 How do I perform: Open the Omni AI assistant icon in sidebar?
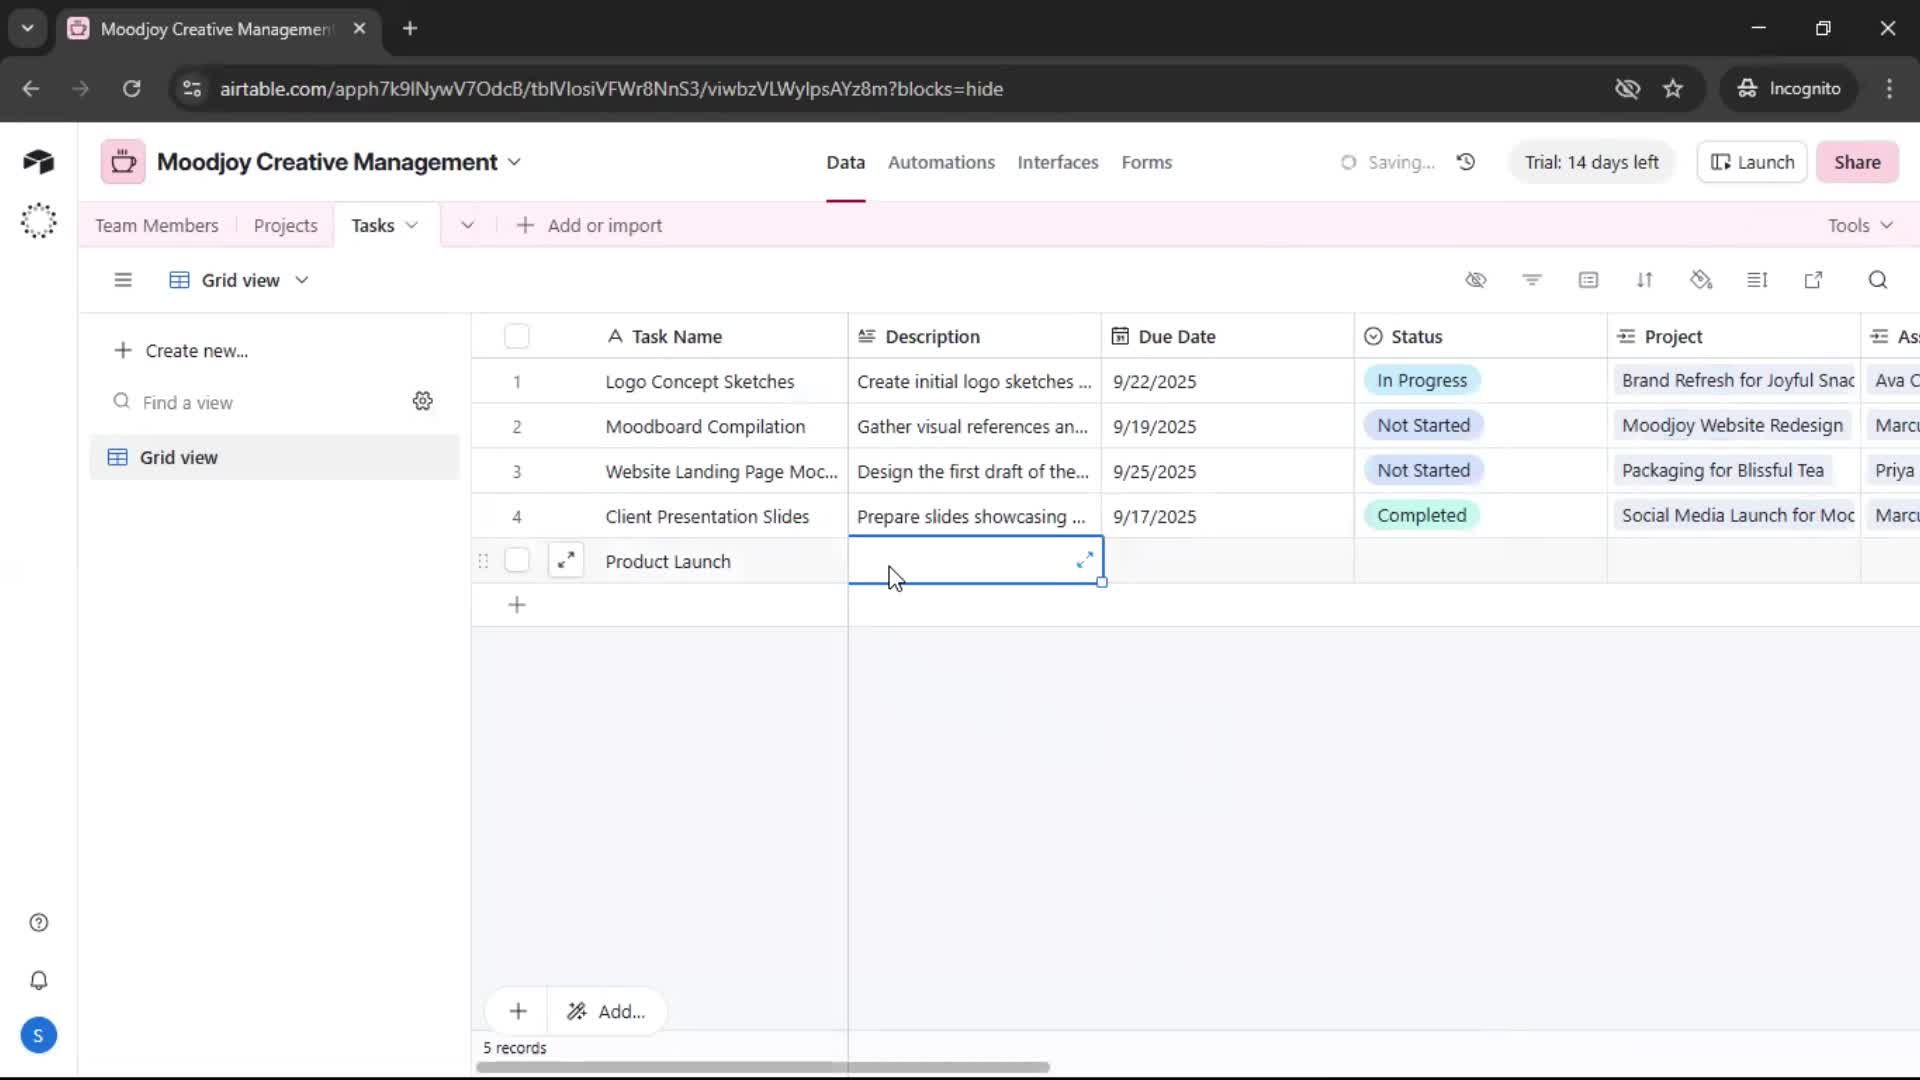coord(38,221)
